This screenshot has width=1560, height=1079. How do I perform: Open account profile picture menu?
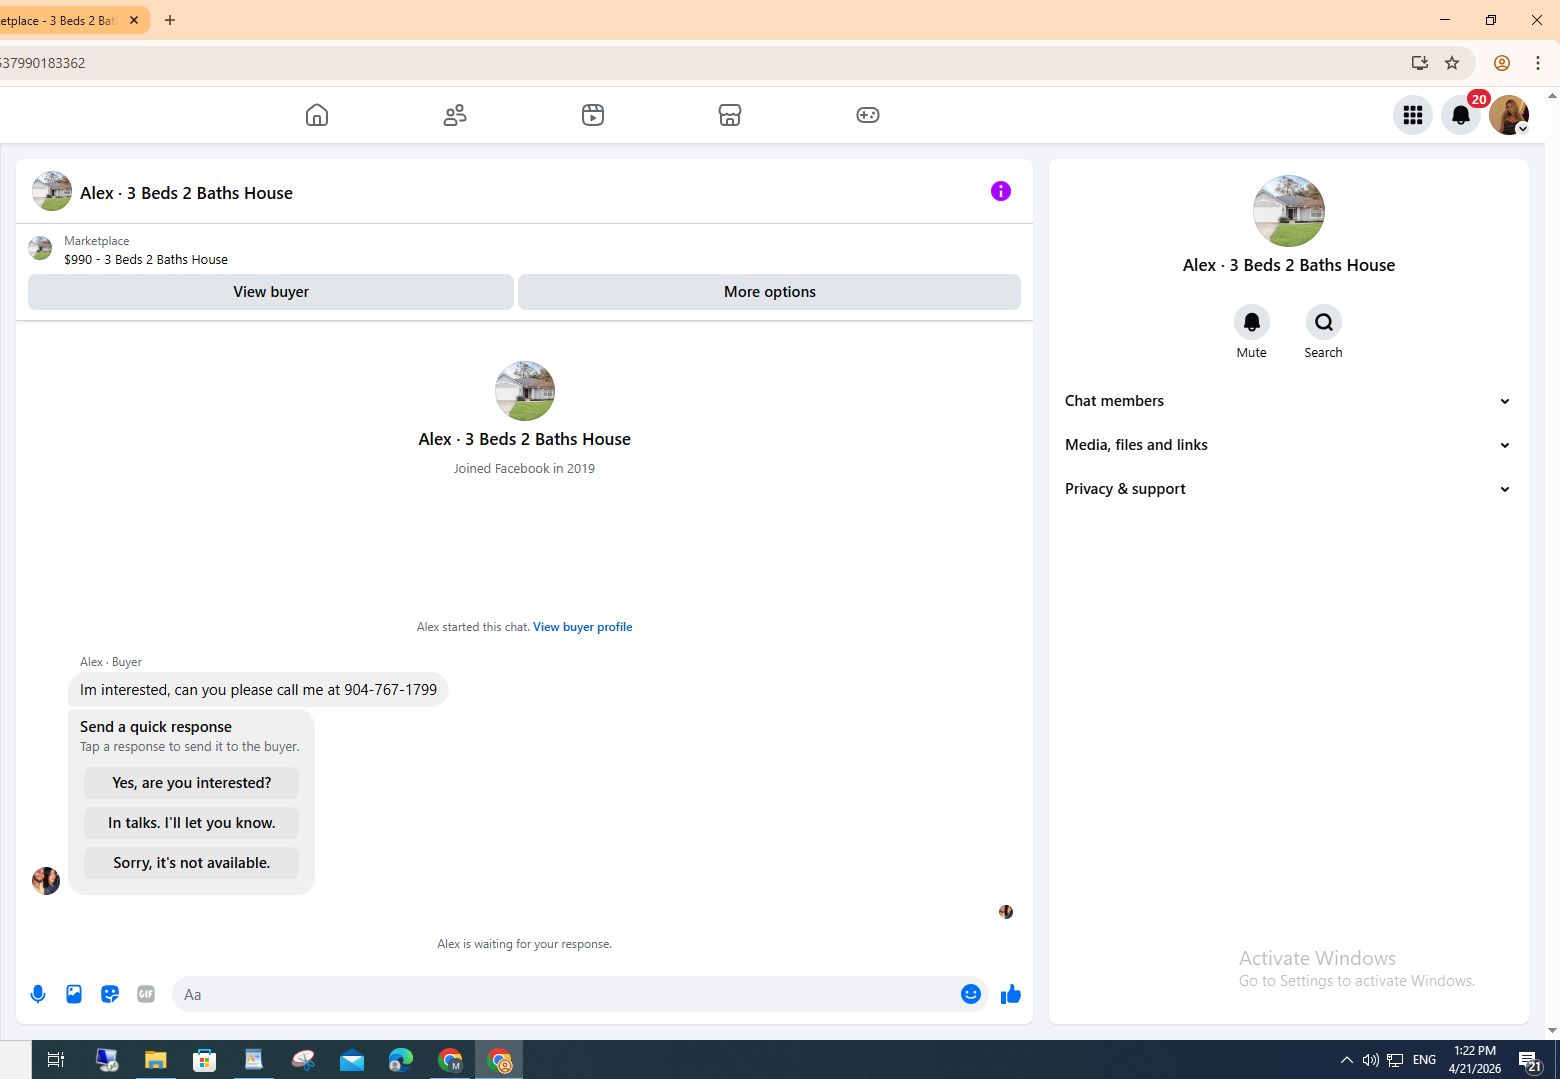(x=1509, y=115)
